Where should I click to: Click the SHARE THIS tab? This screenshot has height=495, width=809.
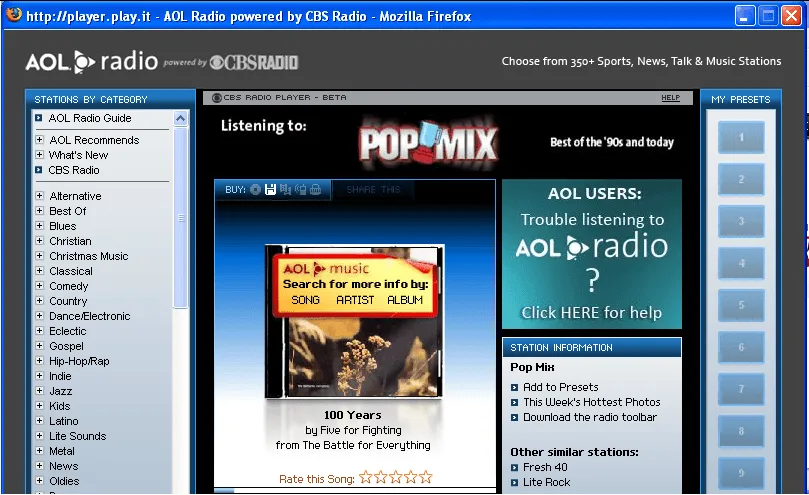pyautogui.click(x=373, y=189)
